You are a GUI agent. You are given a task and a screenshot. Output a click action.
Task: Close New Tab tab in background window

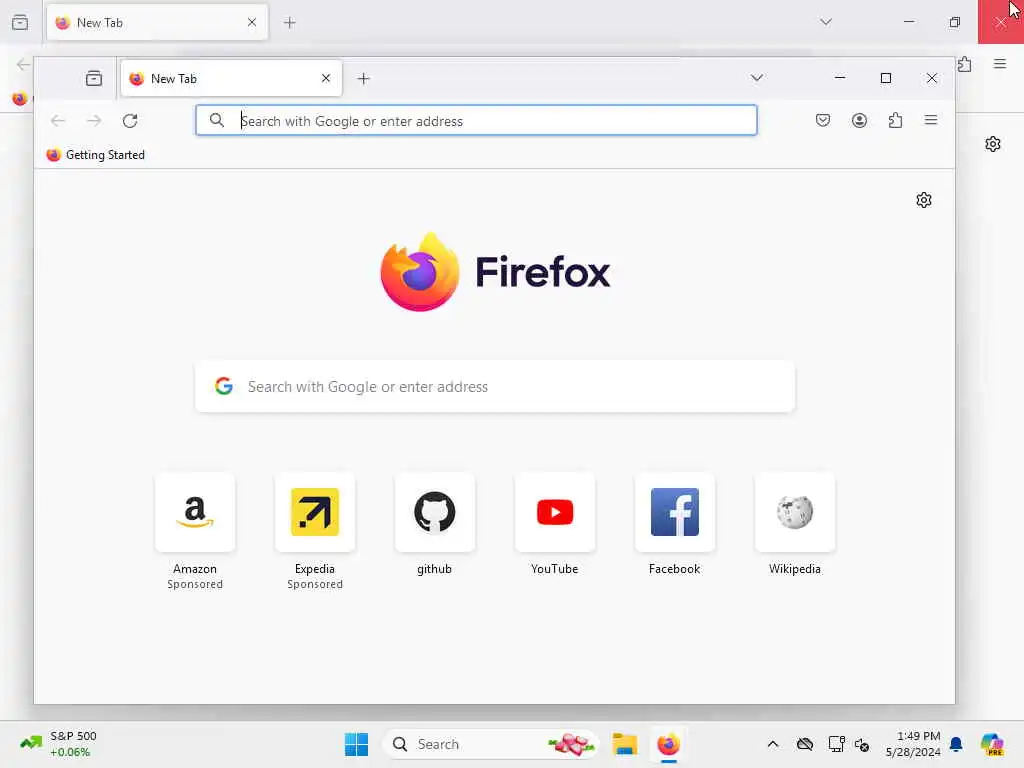(x=252, y=22)
